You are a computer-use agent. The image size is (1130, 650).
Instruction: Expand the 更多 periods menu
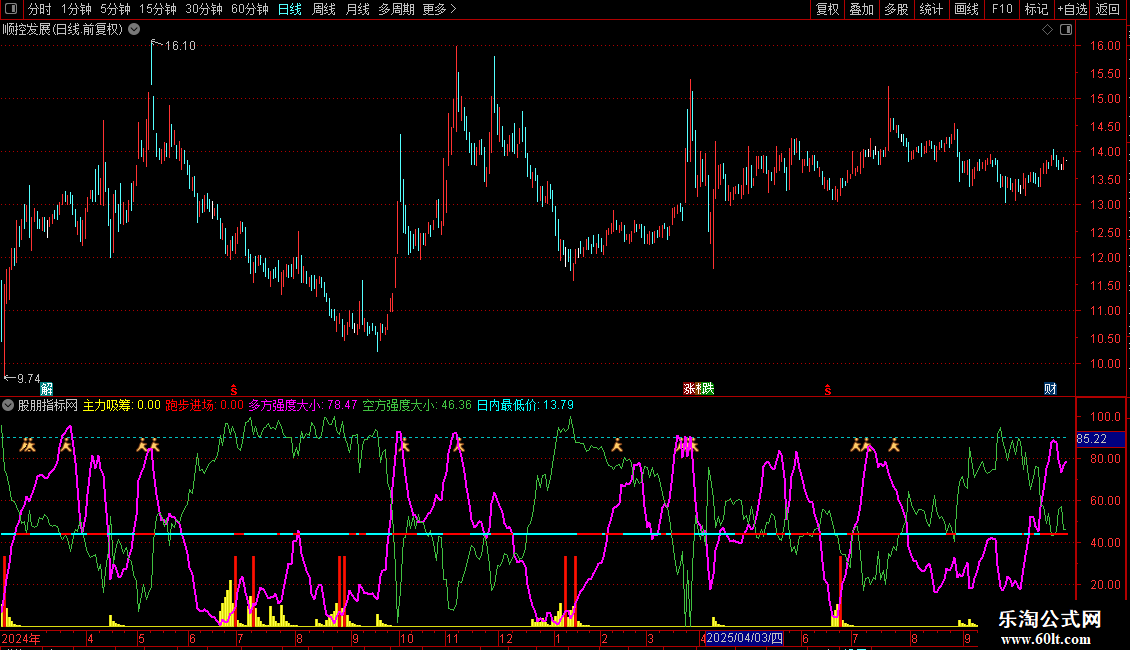click(439, 9)
